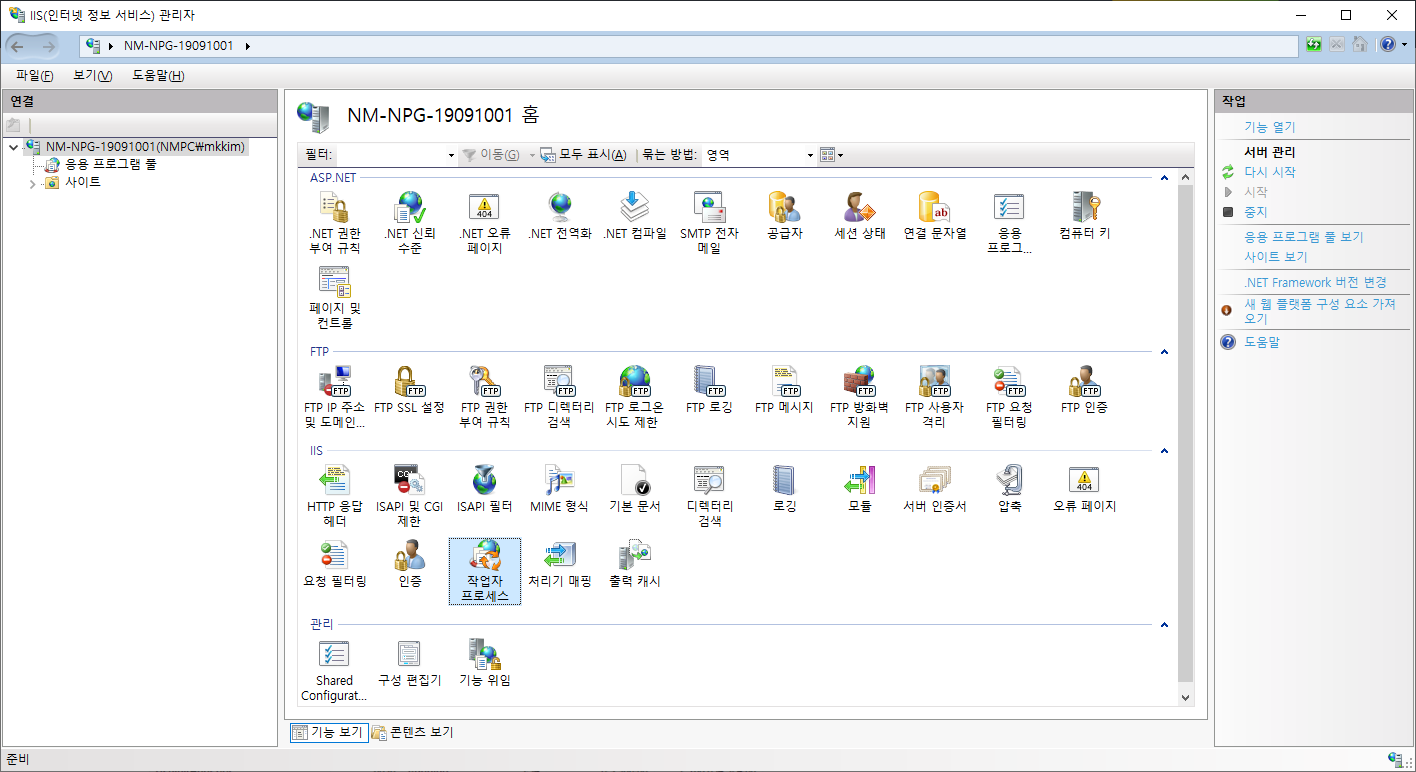Open 페이지 및 컨트롤 icon
The image size is (1416, 772).
click(334, 299)
